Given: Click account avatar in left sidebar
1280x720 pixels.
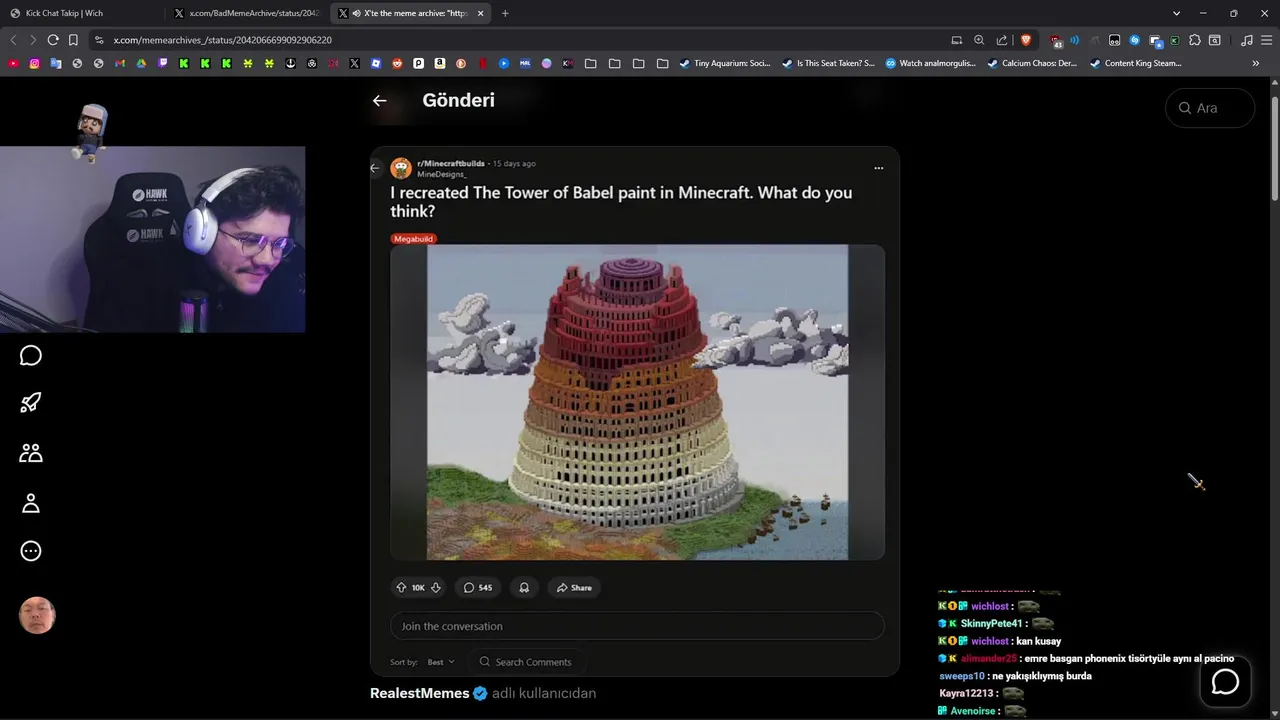Looking at the screenshot, I should [37, 616].
